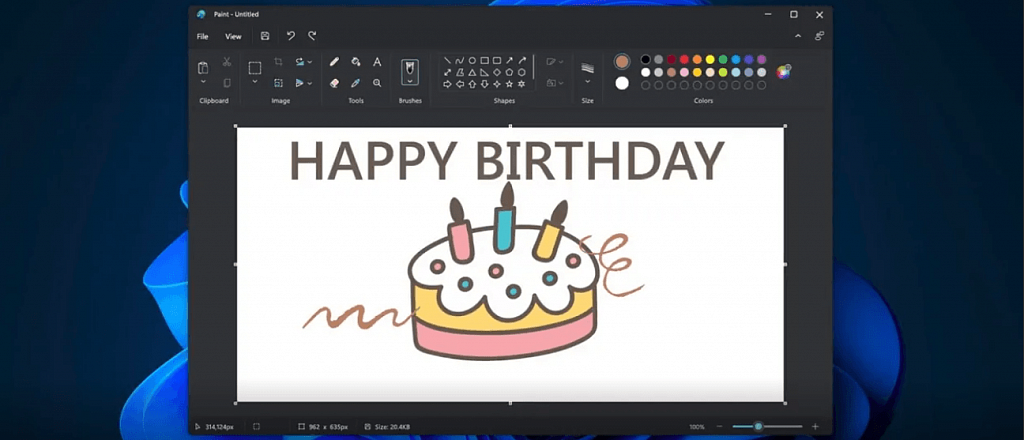The width and height of the screenshot is (1024, 440).
Task: Pick the black color swatch
Action: click(645, 59)
